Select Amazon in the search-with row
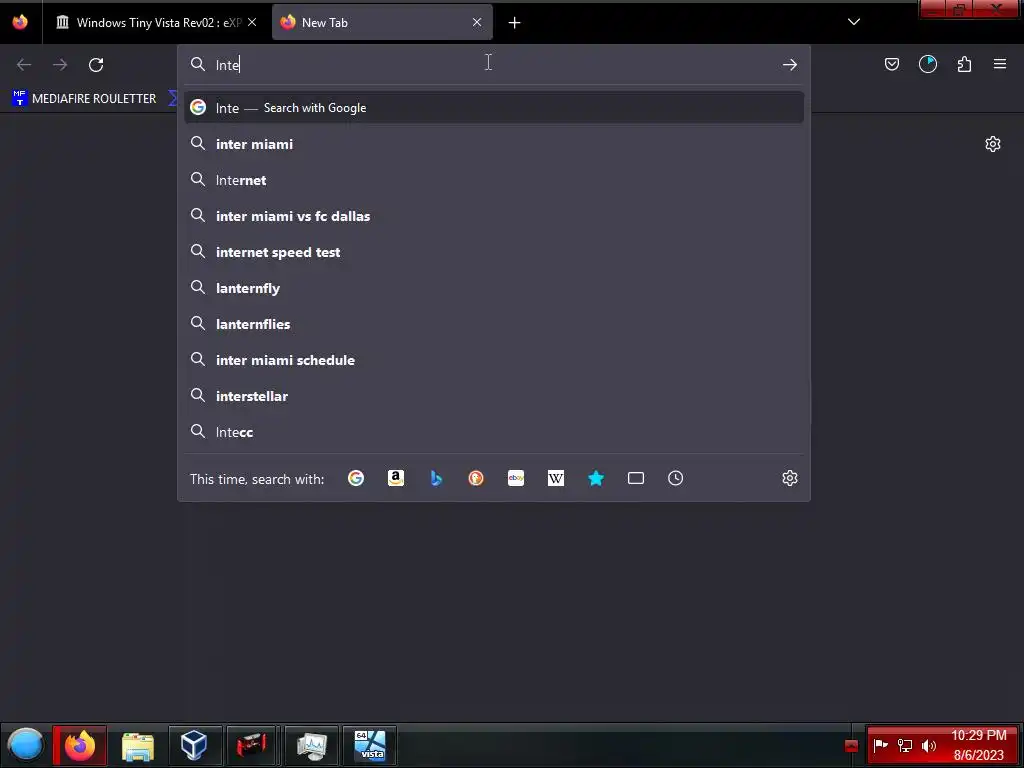This screenshot has width=1024, height=768. (x=396, y=478)
